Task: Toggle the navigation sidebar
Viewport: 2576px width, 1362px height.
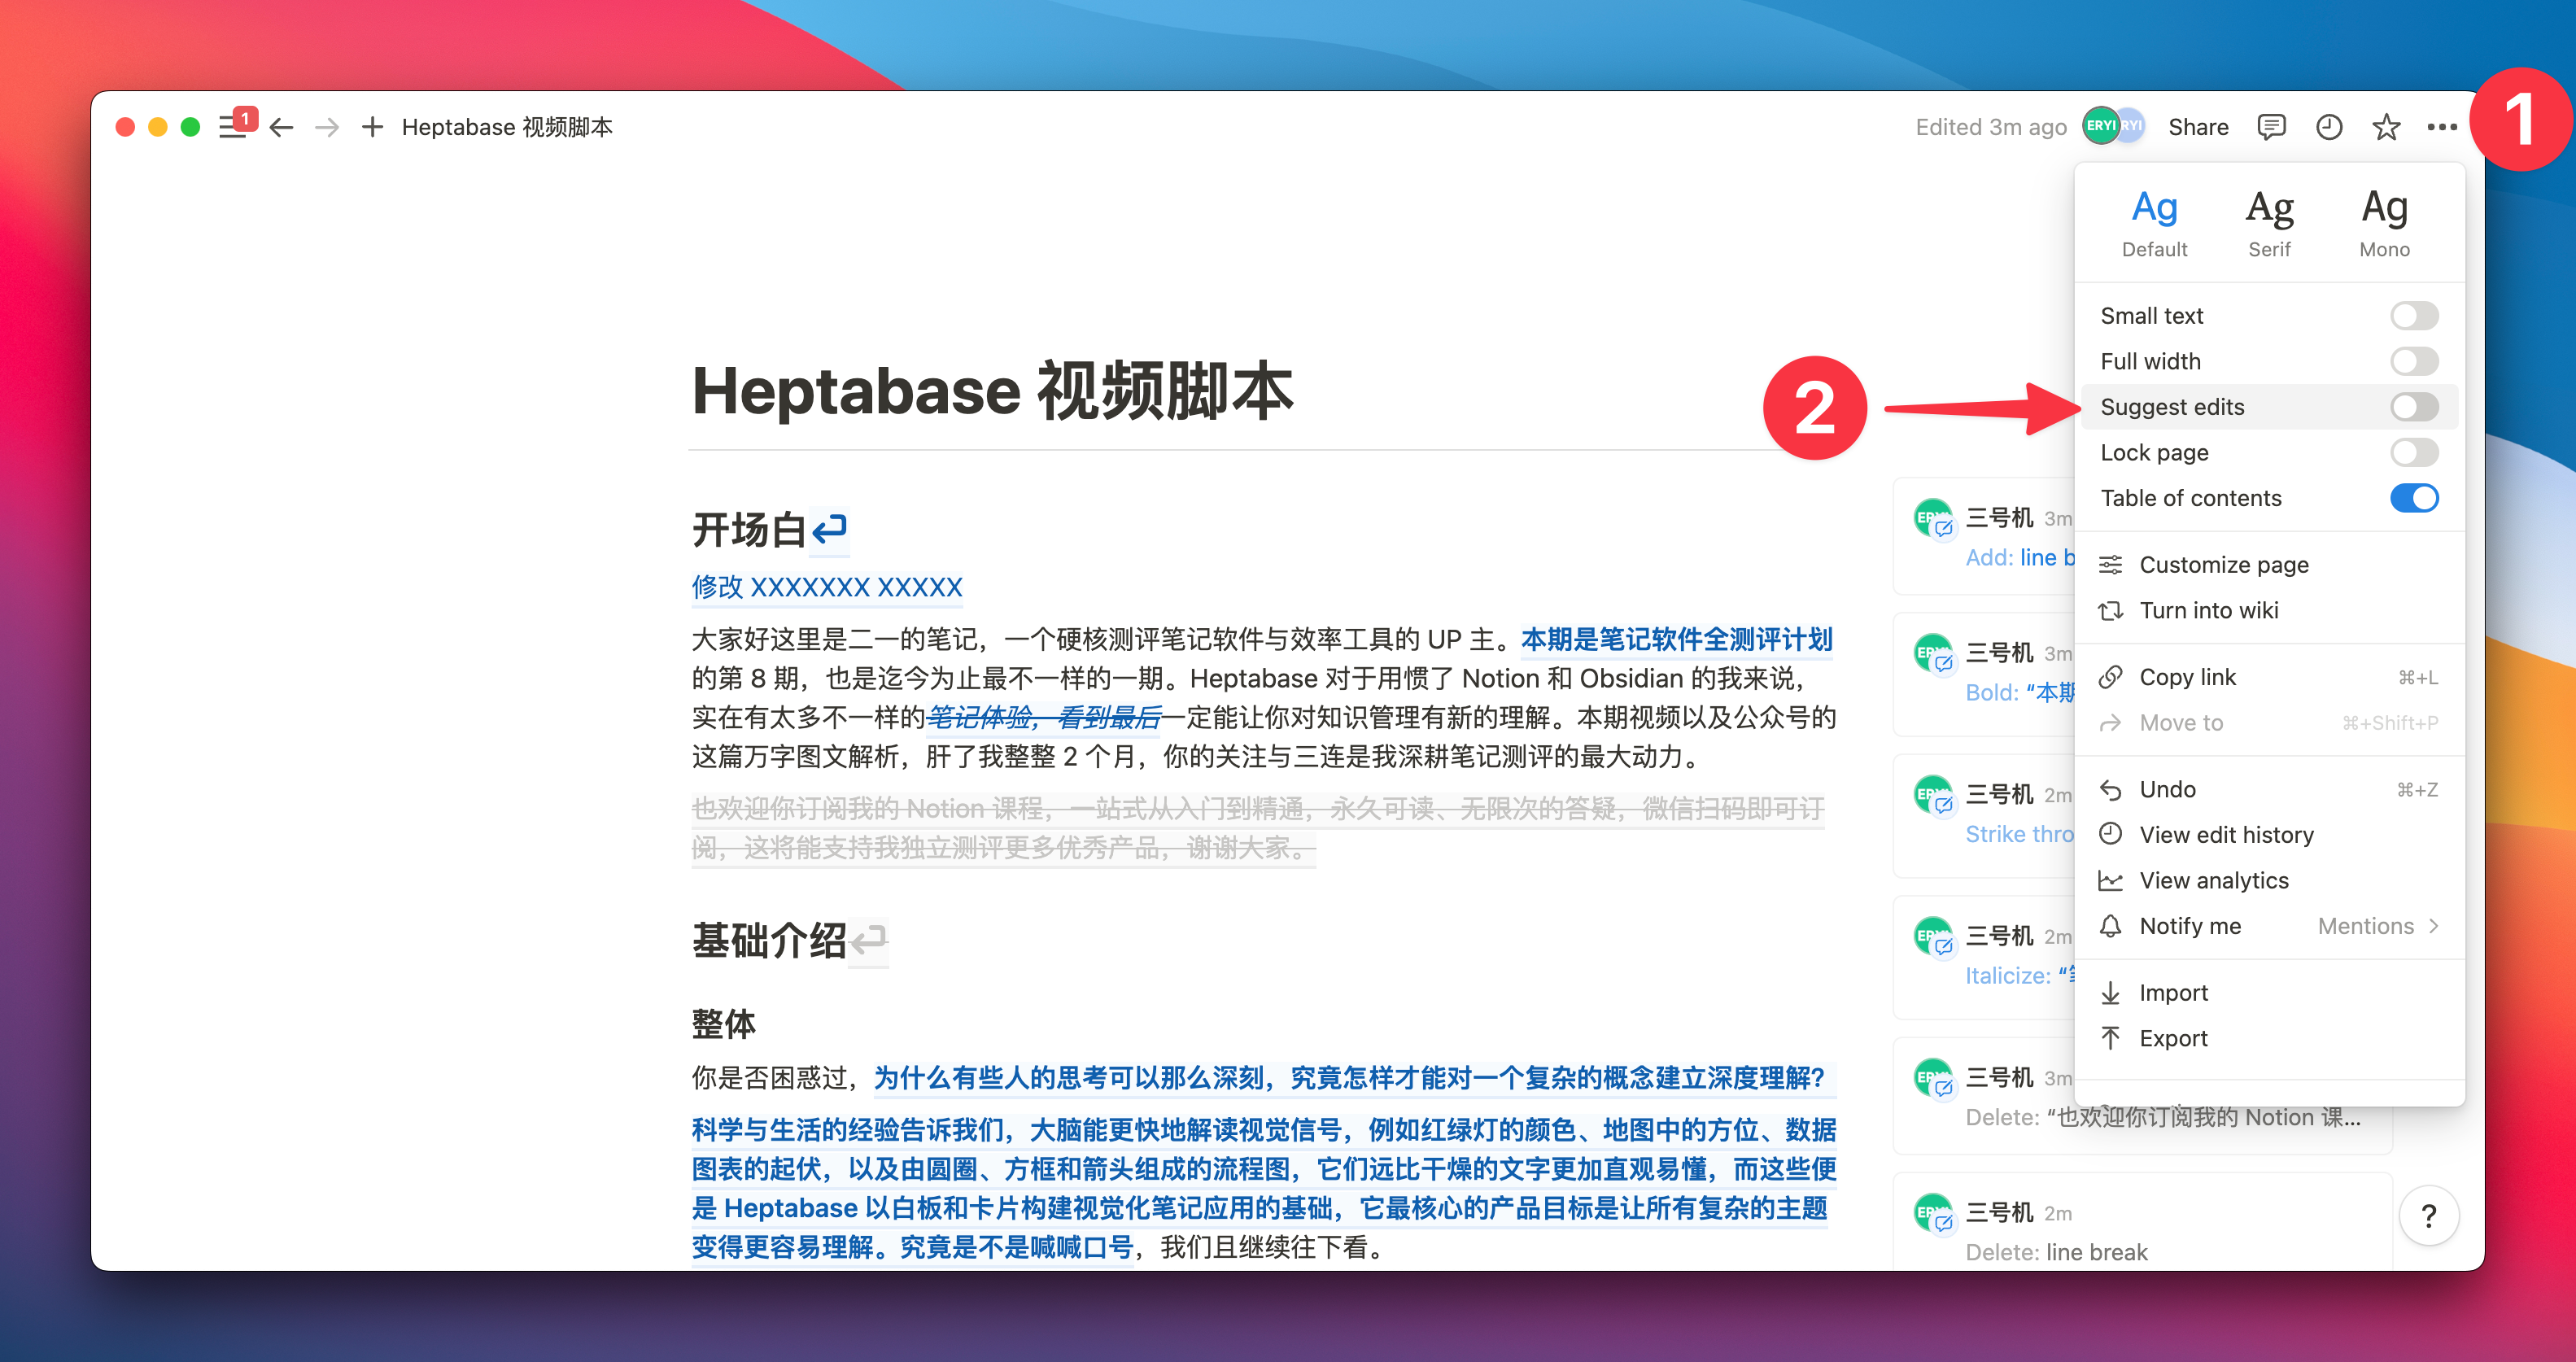Action: point(233,126)
